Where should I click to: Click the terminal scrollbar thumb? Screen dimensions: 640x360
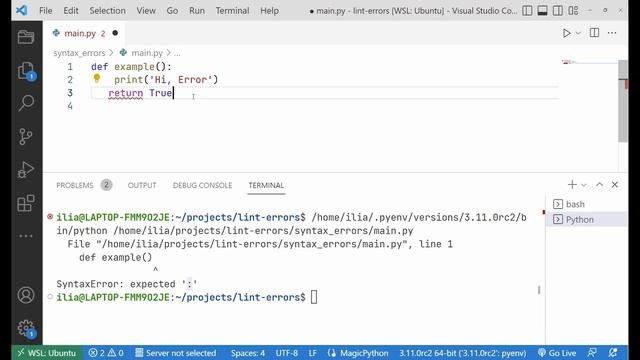click(539, 290)
